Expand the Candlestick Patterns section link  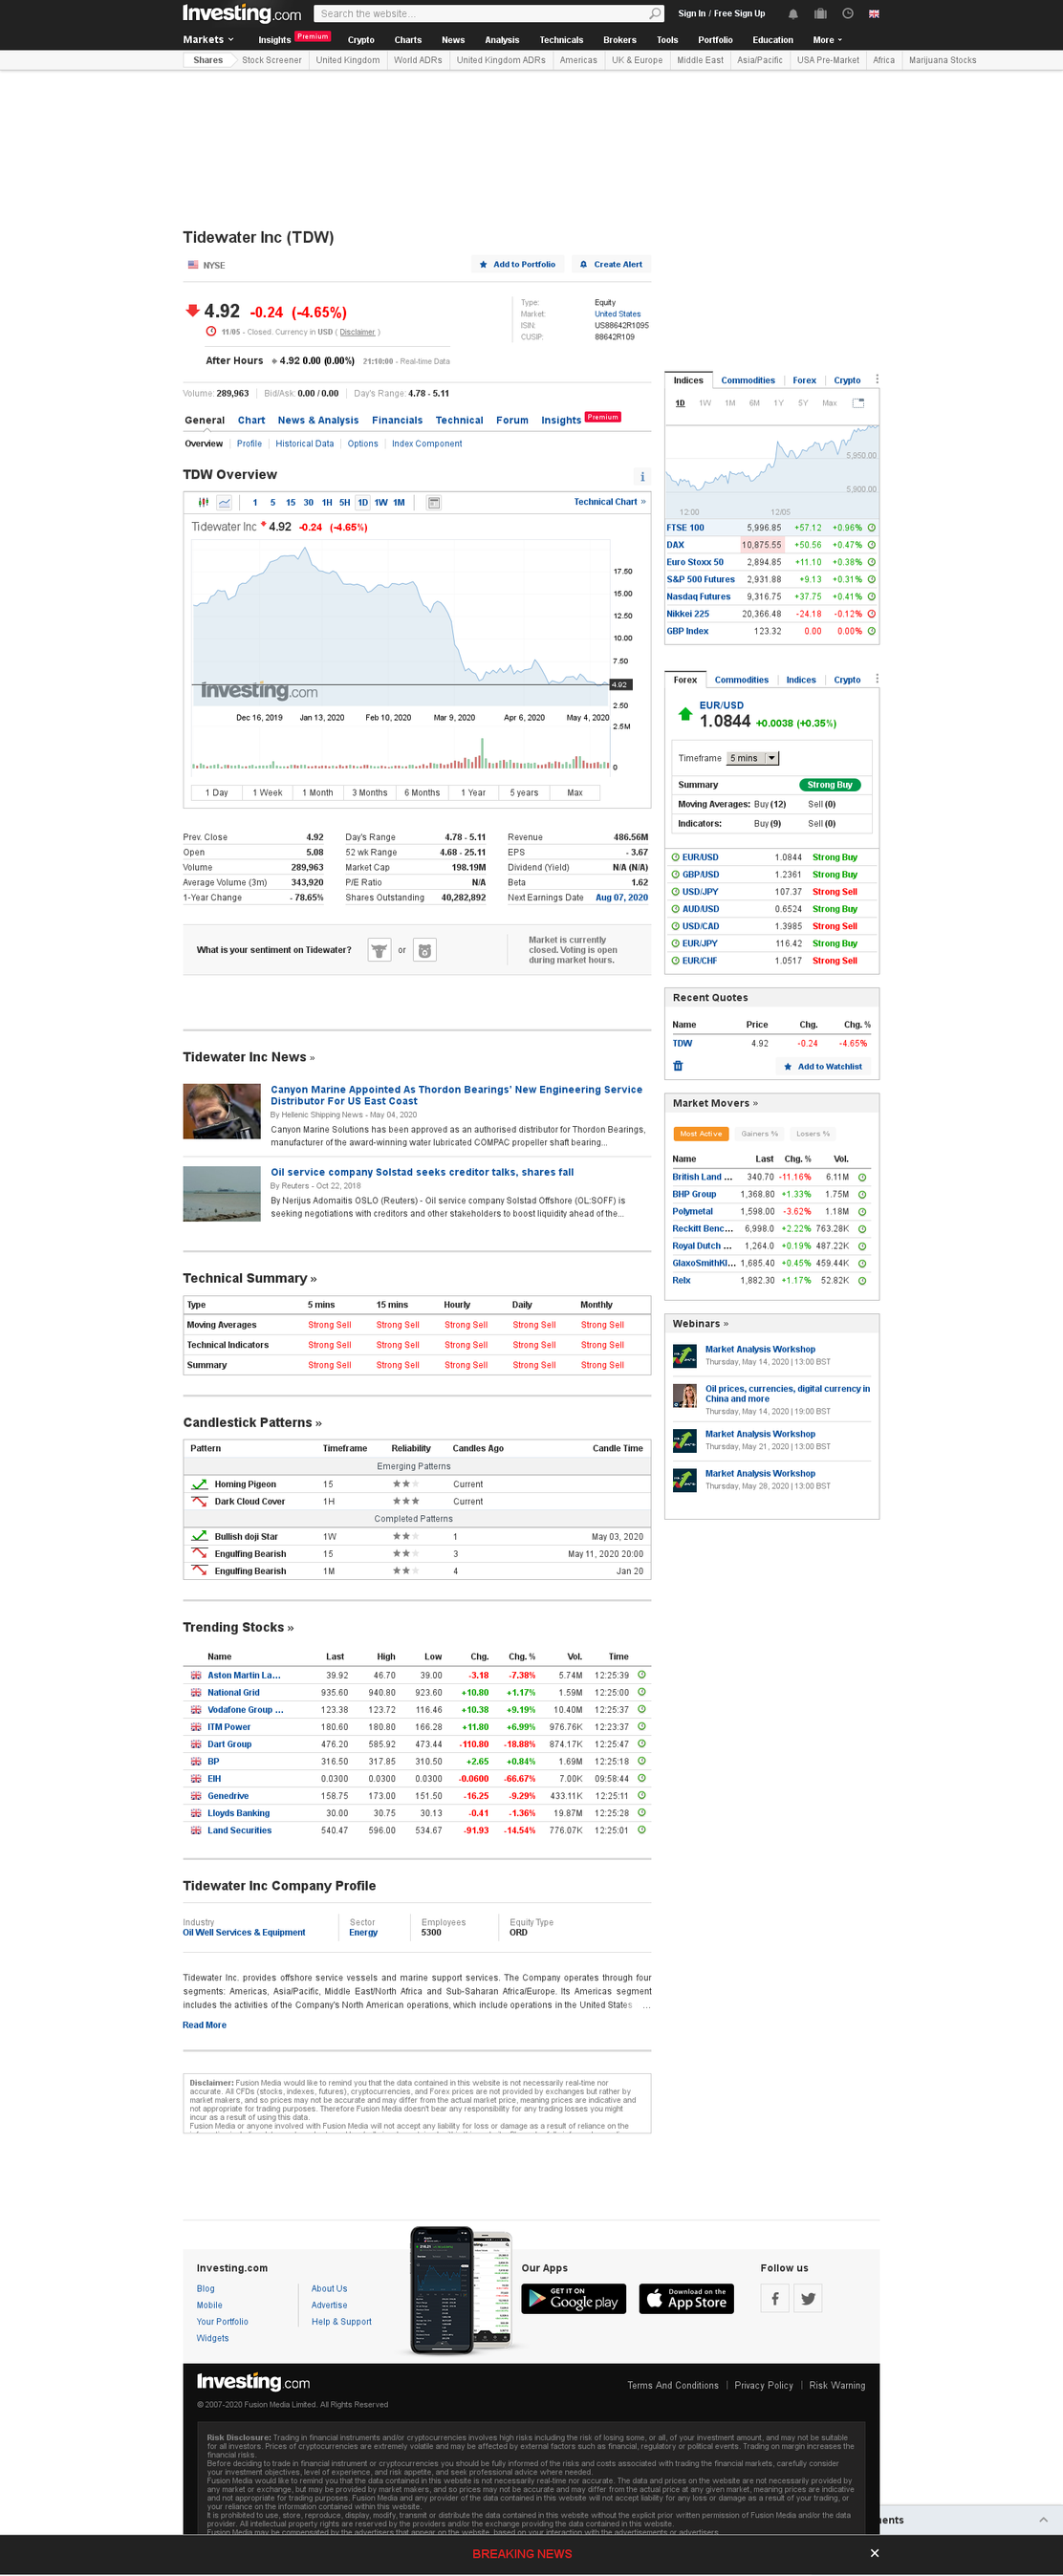tap(252, 1423)
